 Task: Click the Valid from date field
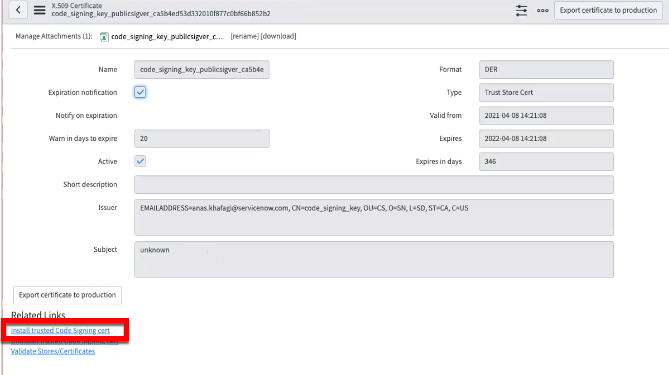click(x=546, y=116)
